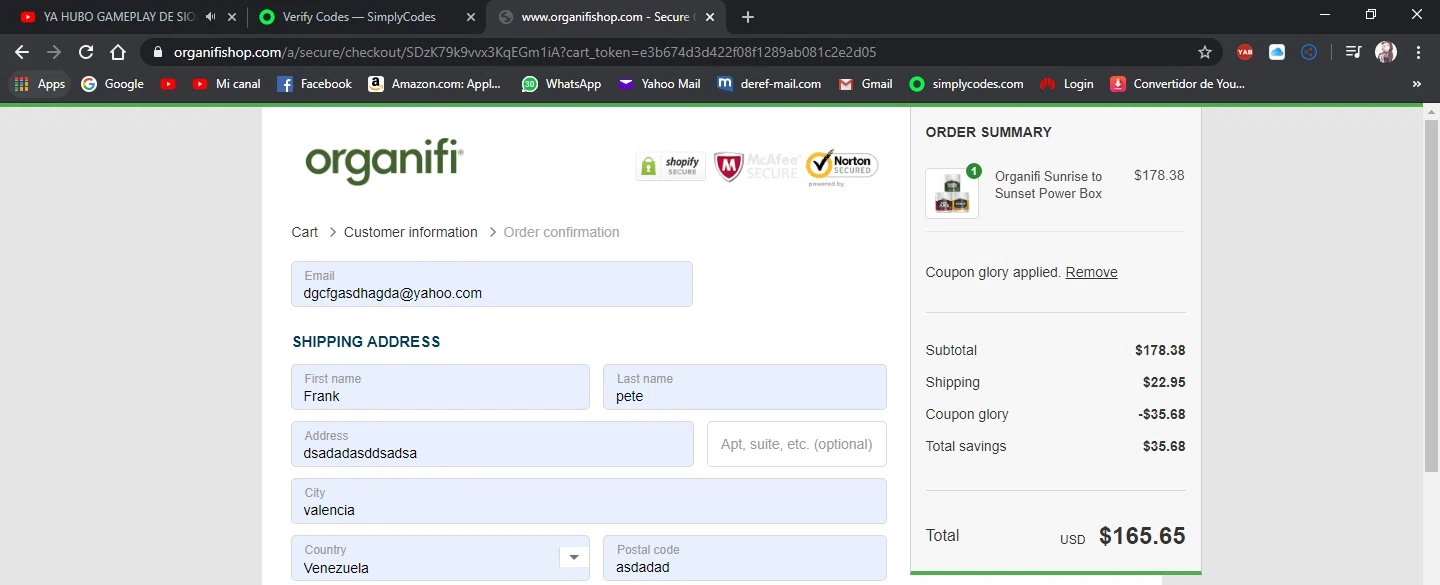Screen dimensions: 1440x585
Task: Click the Coupon glory discount -$35.68
Action: pos(1162,414)
